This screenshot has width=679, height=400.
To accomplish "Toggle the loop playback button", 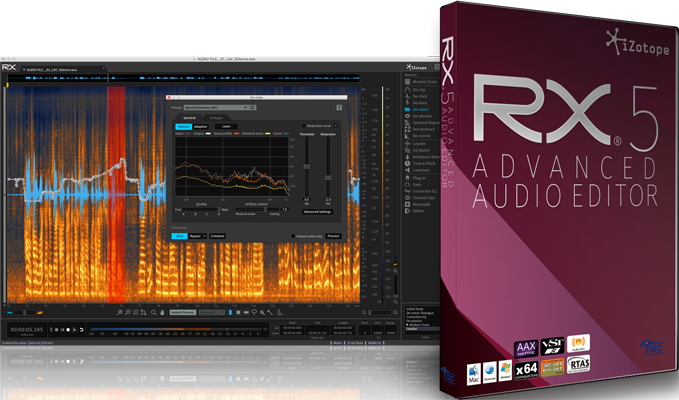I will click(x=81, y=330).
